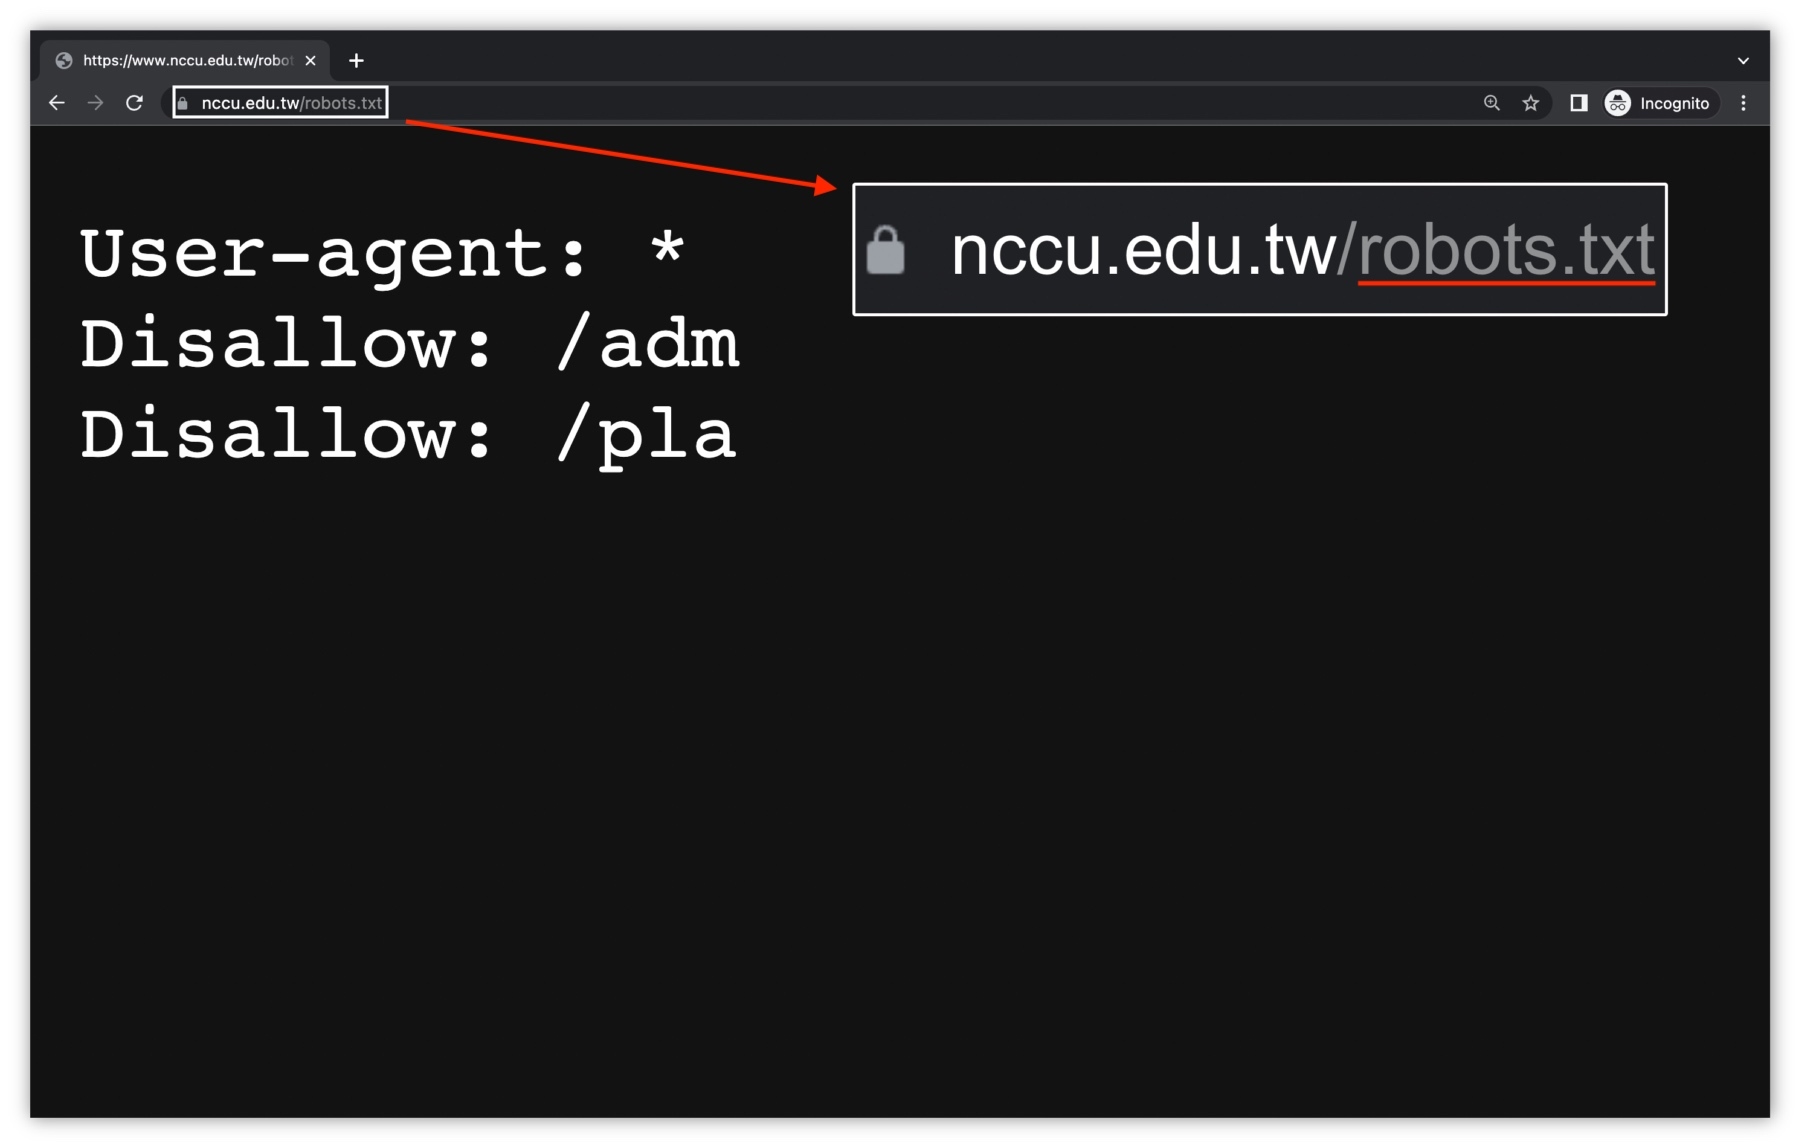Click the "Disallow: /adm" line on the page
The image size is (1800, 1148).
point(410,343)
